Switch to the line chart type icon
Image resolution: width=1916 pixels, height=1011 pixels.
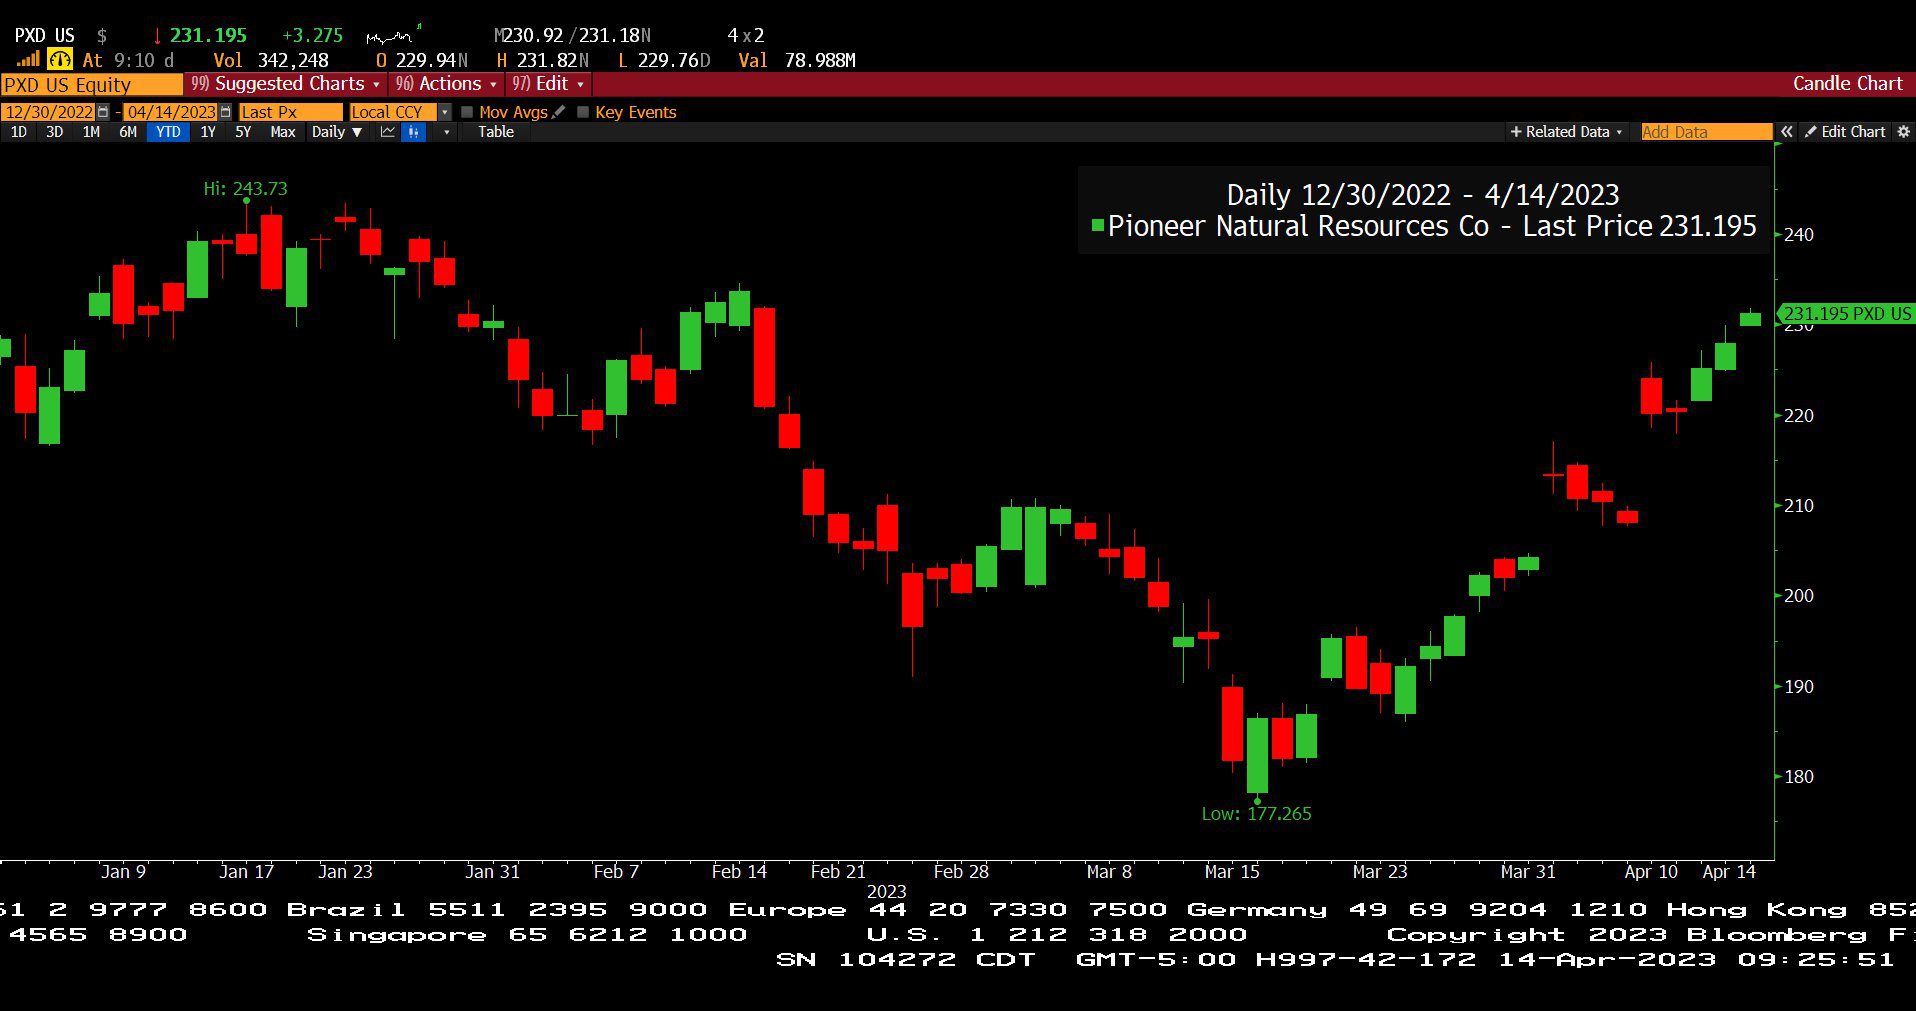click(388, 132)
